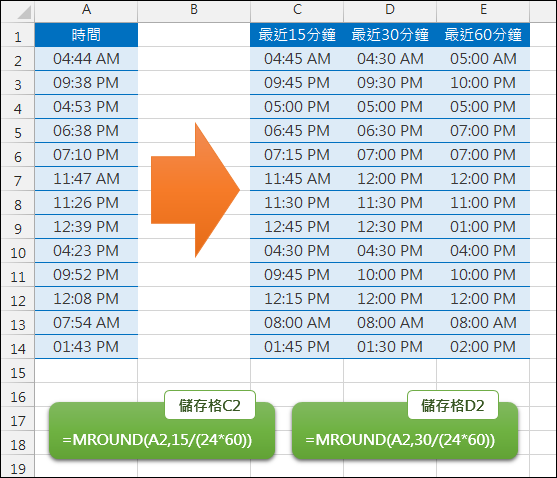This screenshot has width=557, height=478.
Task: Select cell with 01:45 PM
Action: [x=297, y=347]
